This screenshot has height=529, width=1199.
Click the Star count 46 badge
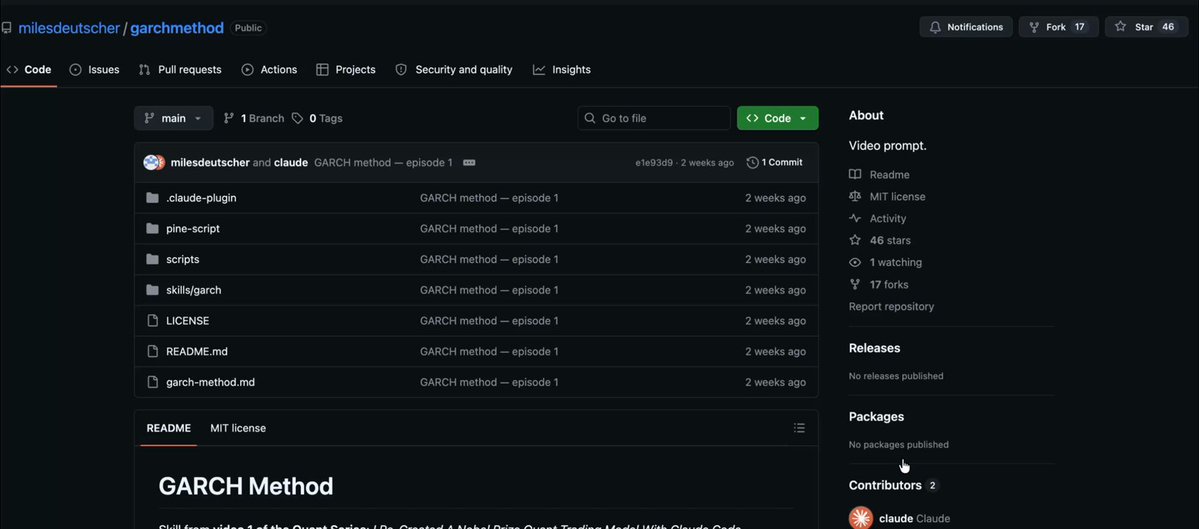pos(1168,27)
